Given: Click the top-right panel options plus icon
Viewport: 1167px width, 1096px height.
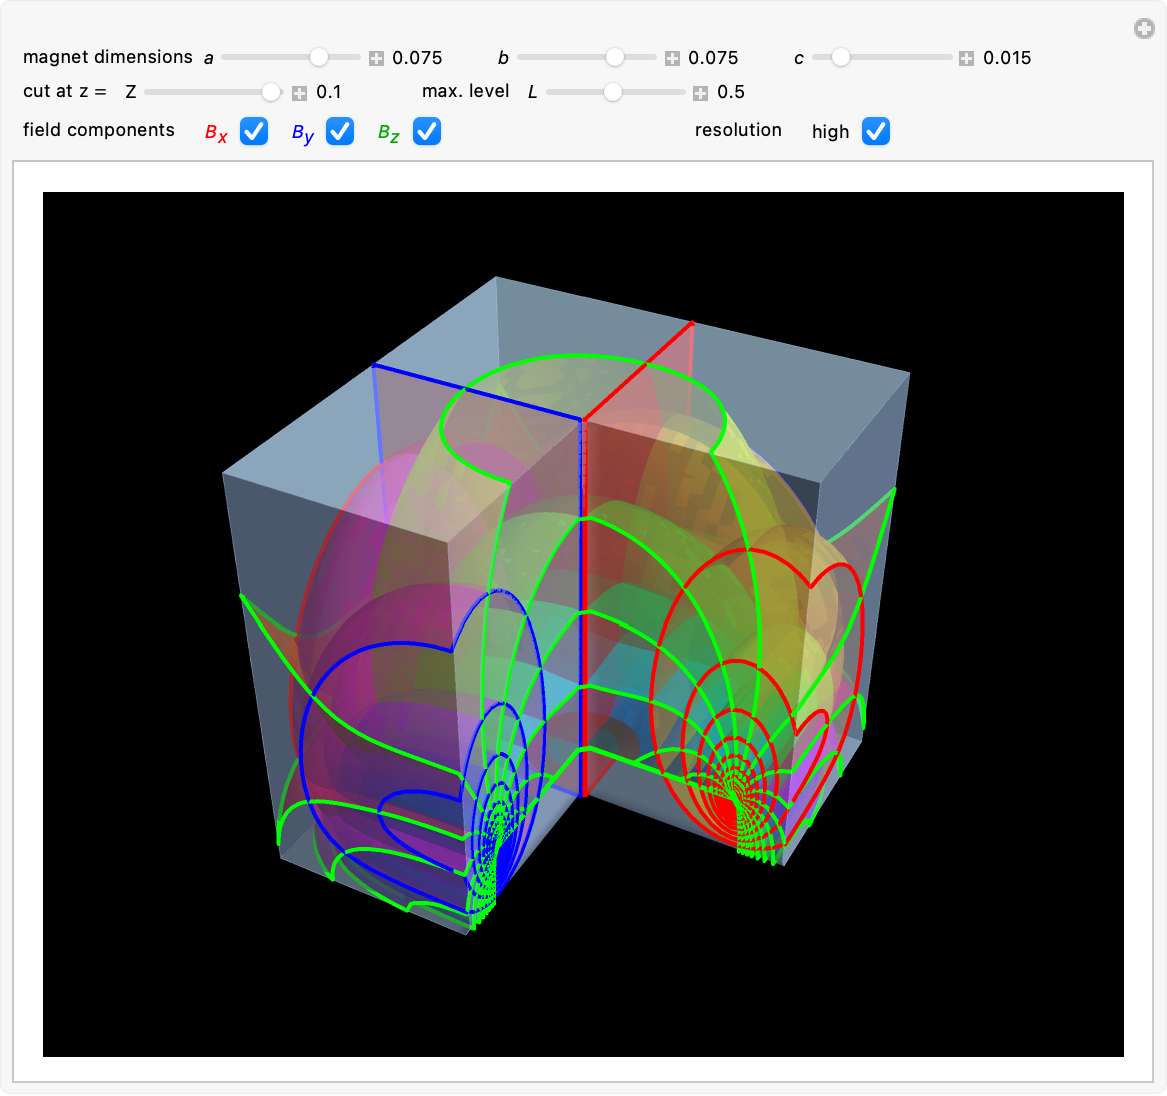Looking at the screenshot, I should tap(1144, 29).
